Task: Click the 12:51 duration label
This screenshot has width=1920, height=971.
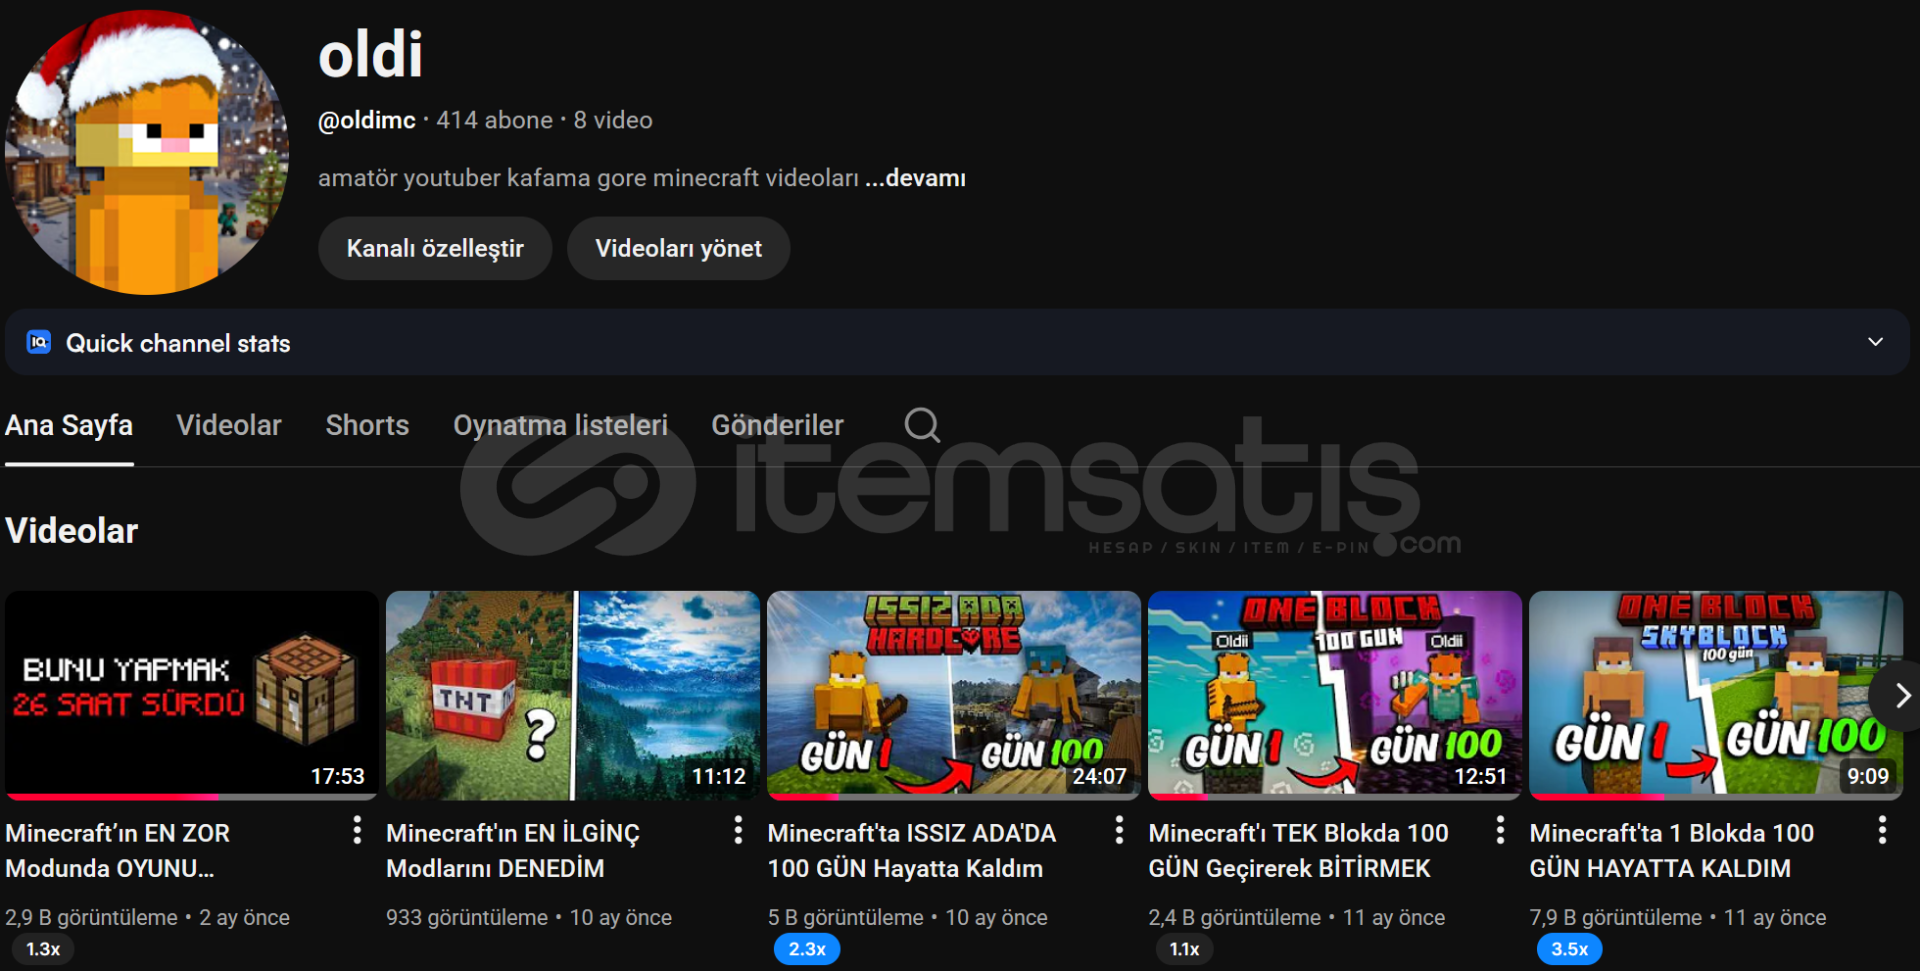Action: (x=1480, y=776)
